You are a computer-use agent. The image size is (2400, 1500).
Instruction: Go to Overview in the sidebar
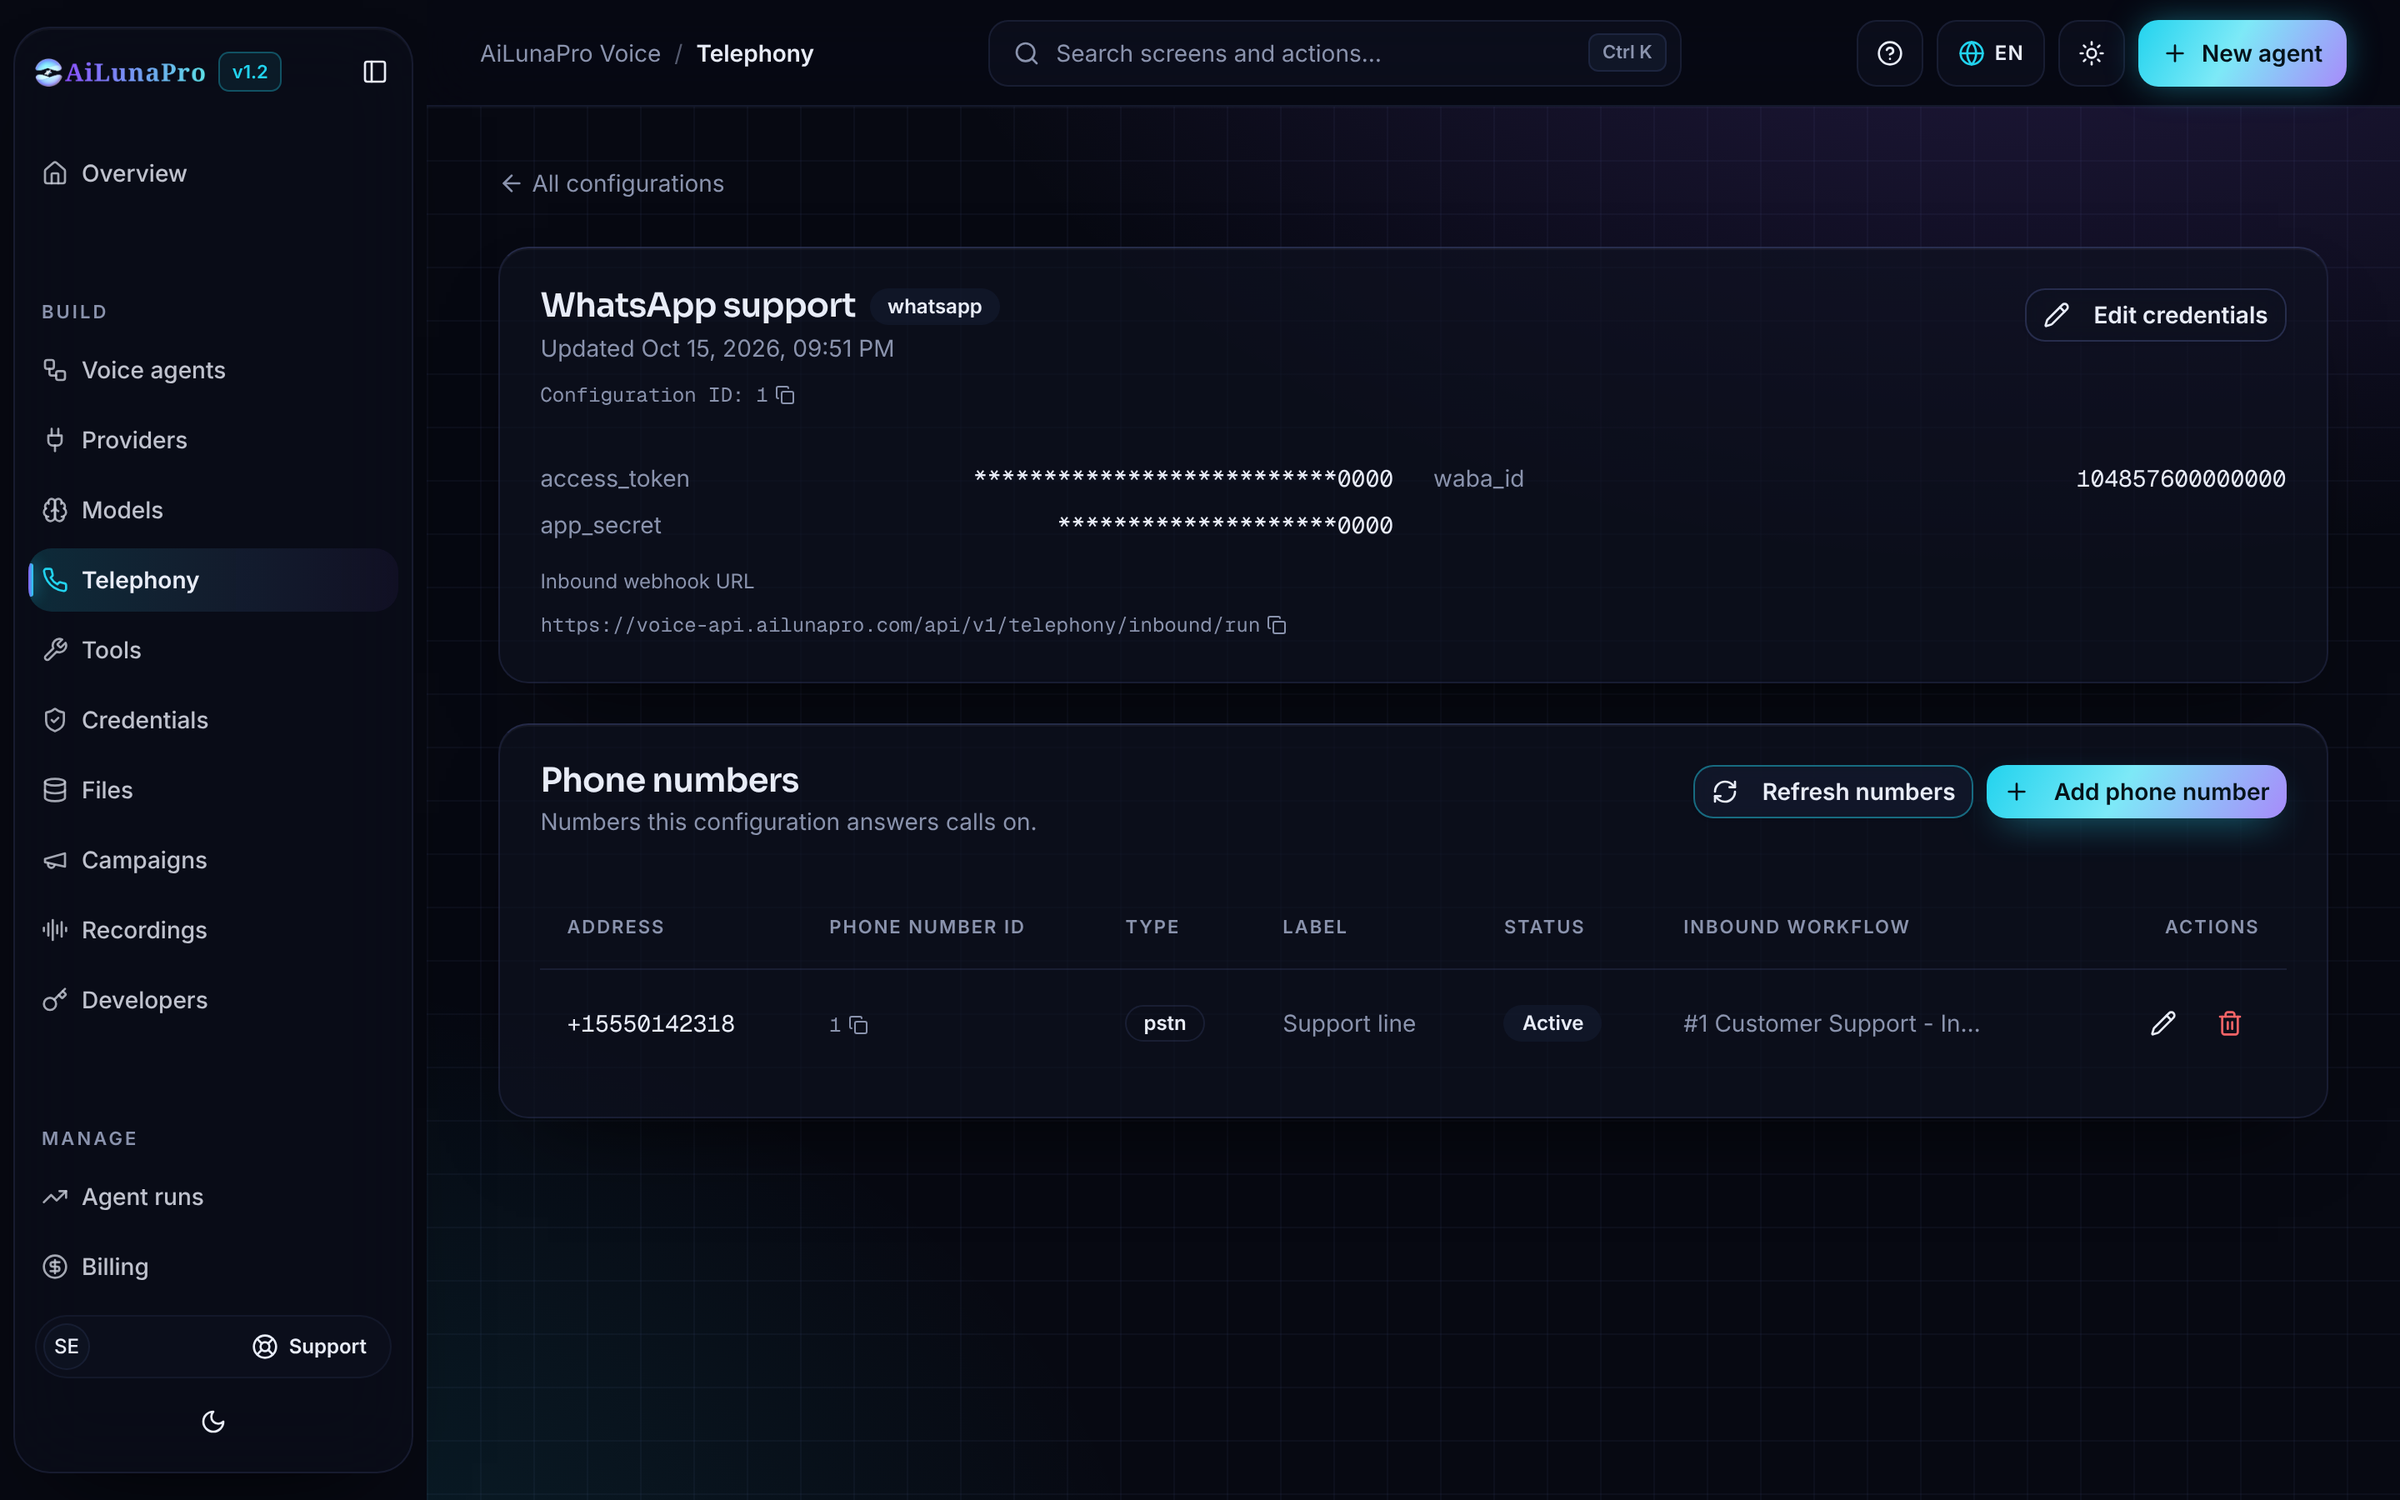click(x=213, y=173)
